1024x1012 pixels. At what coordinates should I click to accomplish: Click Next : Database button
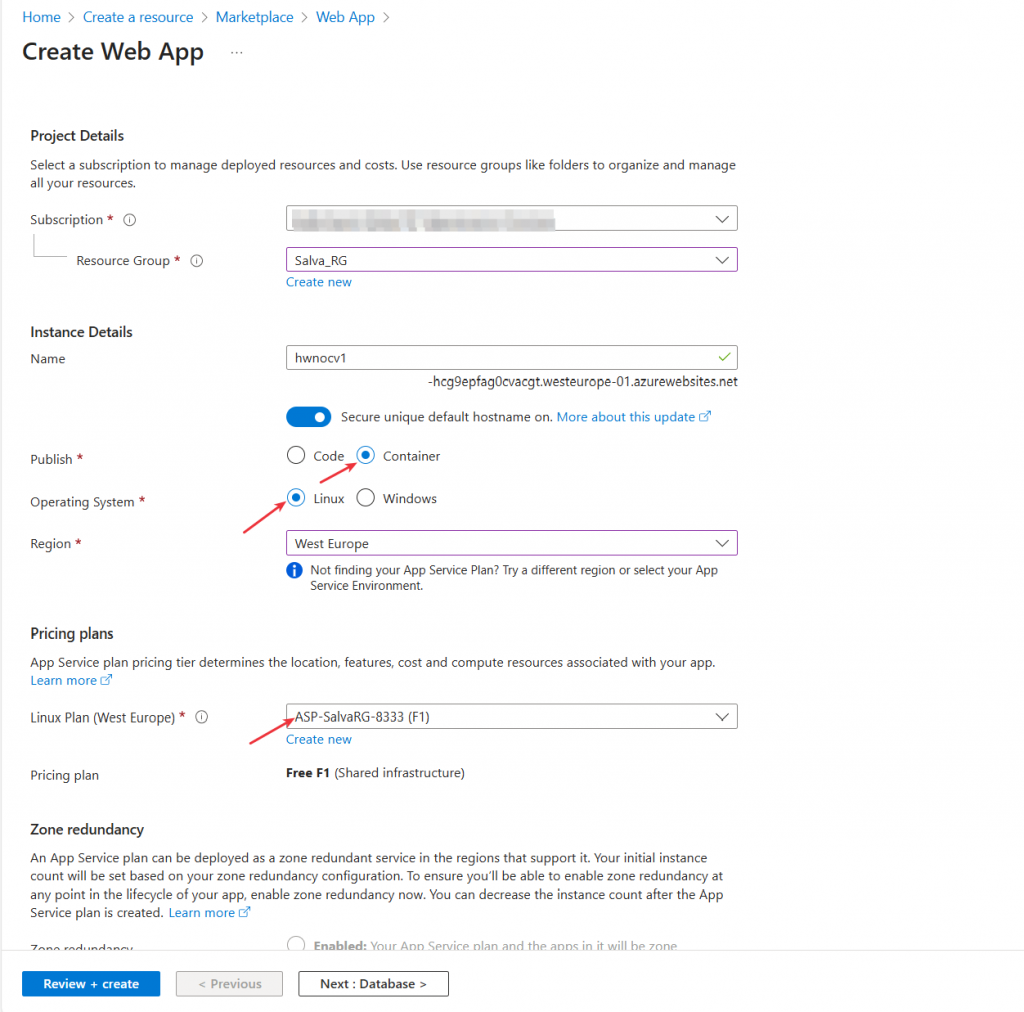coord(373,984)
